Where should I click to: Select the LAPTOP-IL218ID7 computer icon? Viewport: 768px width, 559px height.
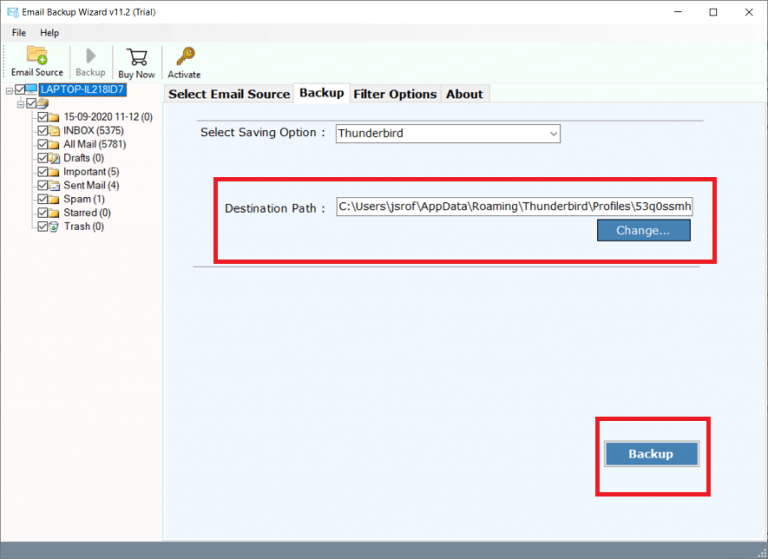pyautogui.click(x=31, y=89)
